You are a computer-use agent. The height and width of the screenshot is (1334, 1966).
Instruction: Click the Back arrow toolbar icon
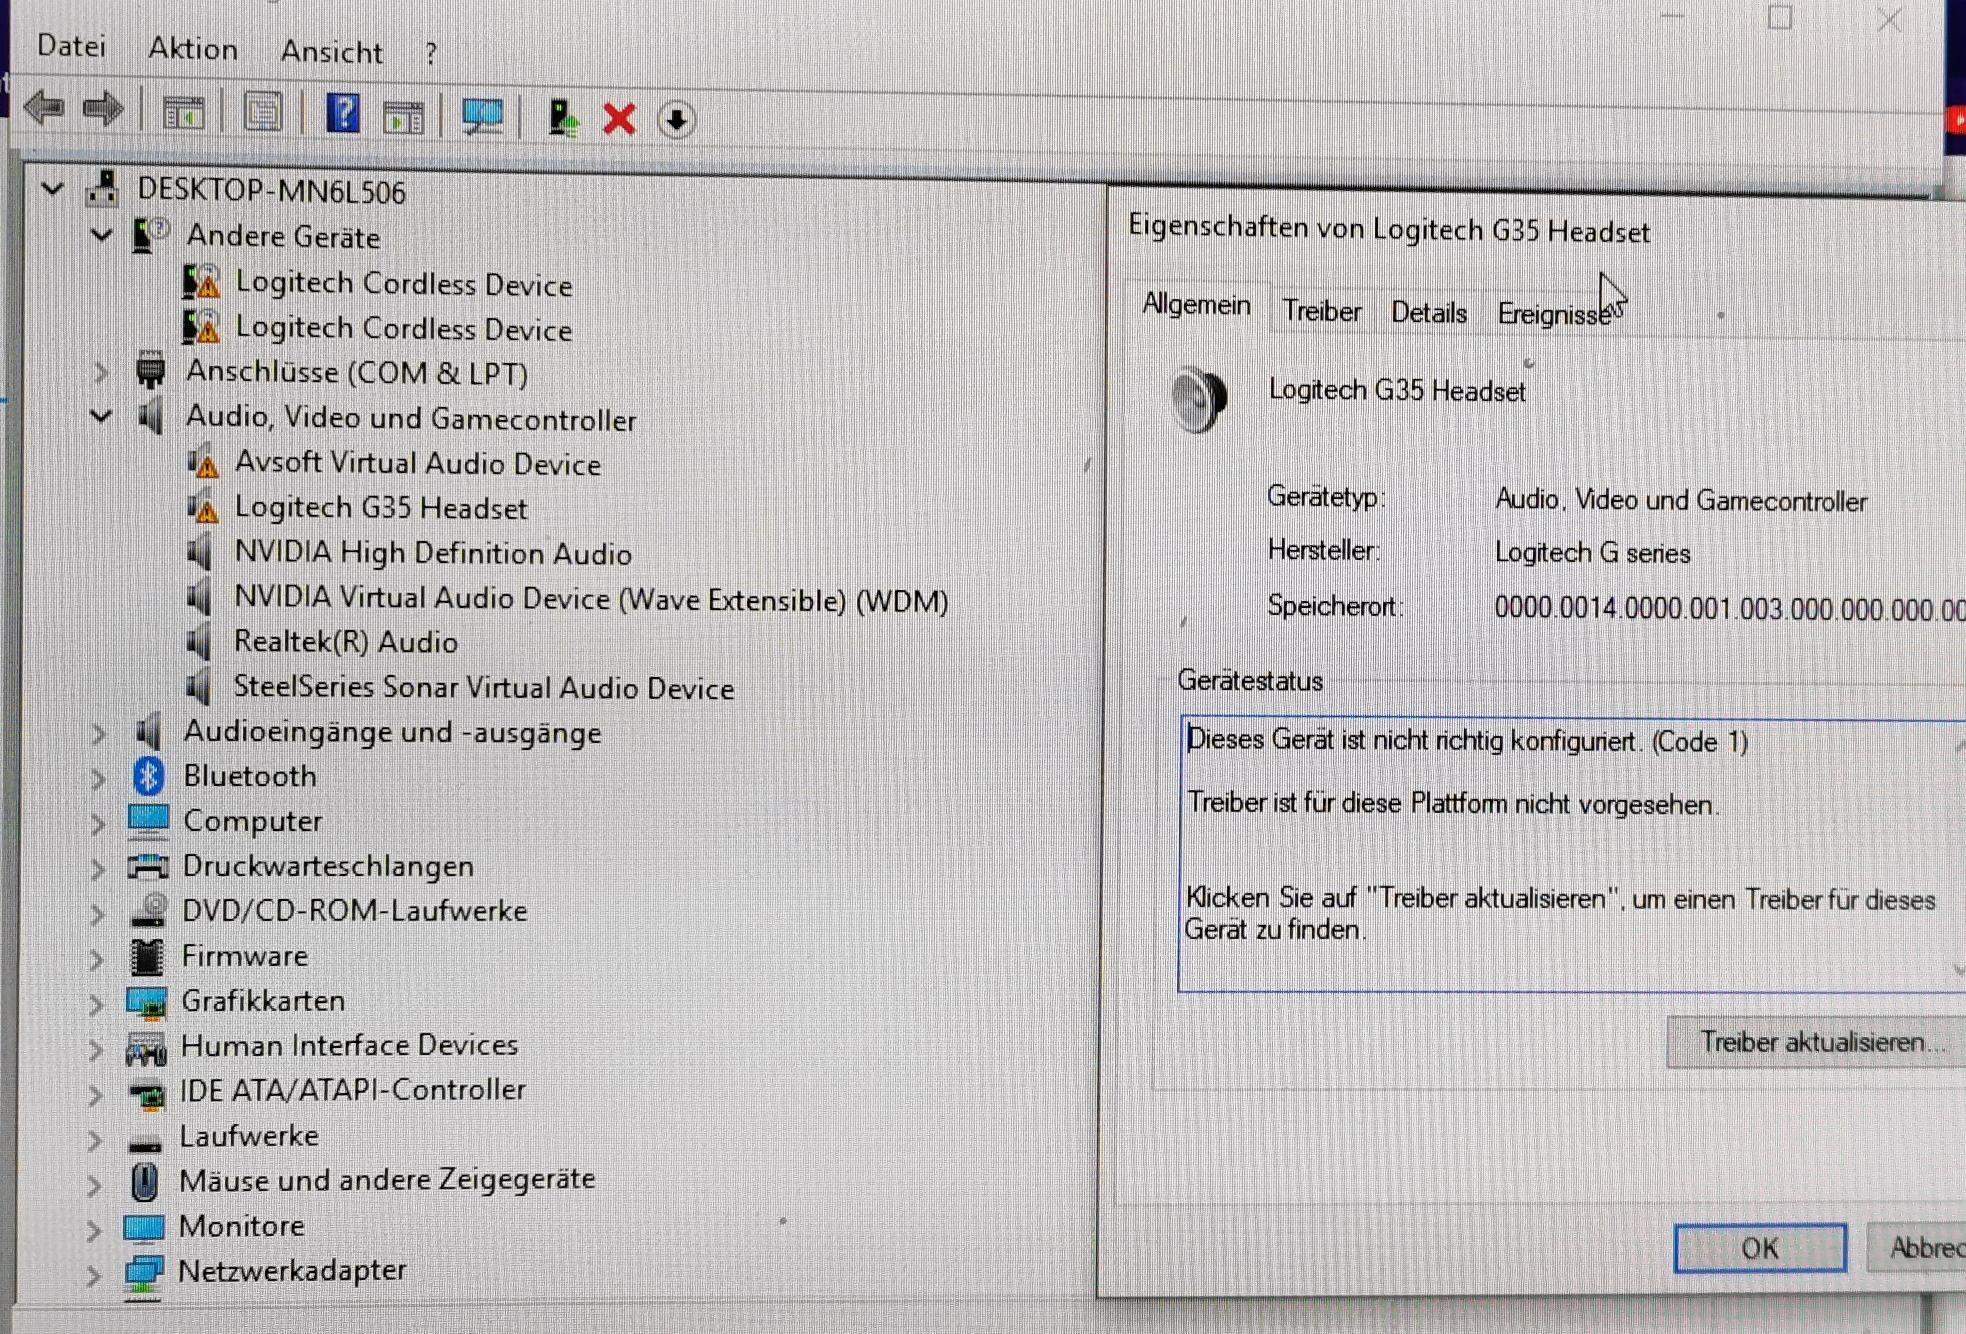[x=45, y=107]
